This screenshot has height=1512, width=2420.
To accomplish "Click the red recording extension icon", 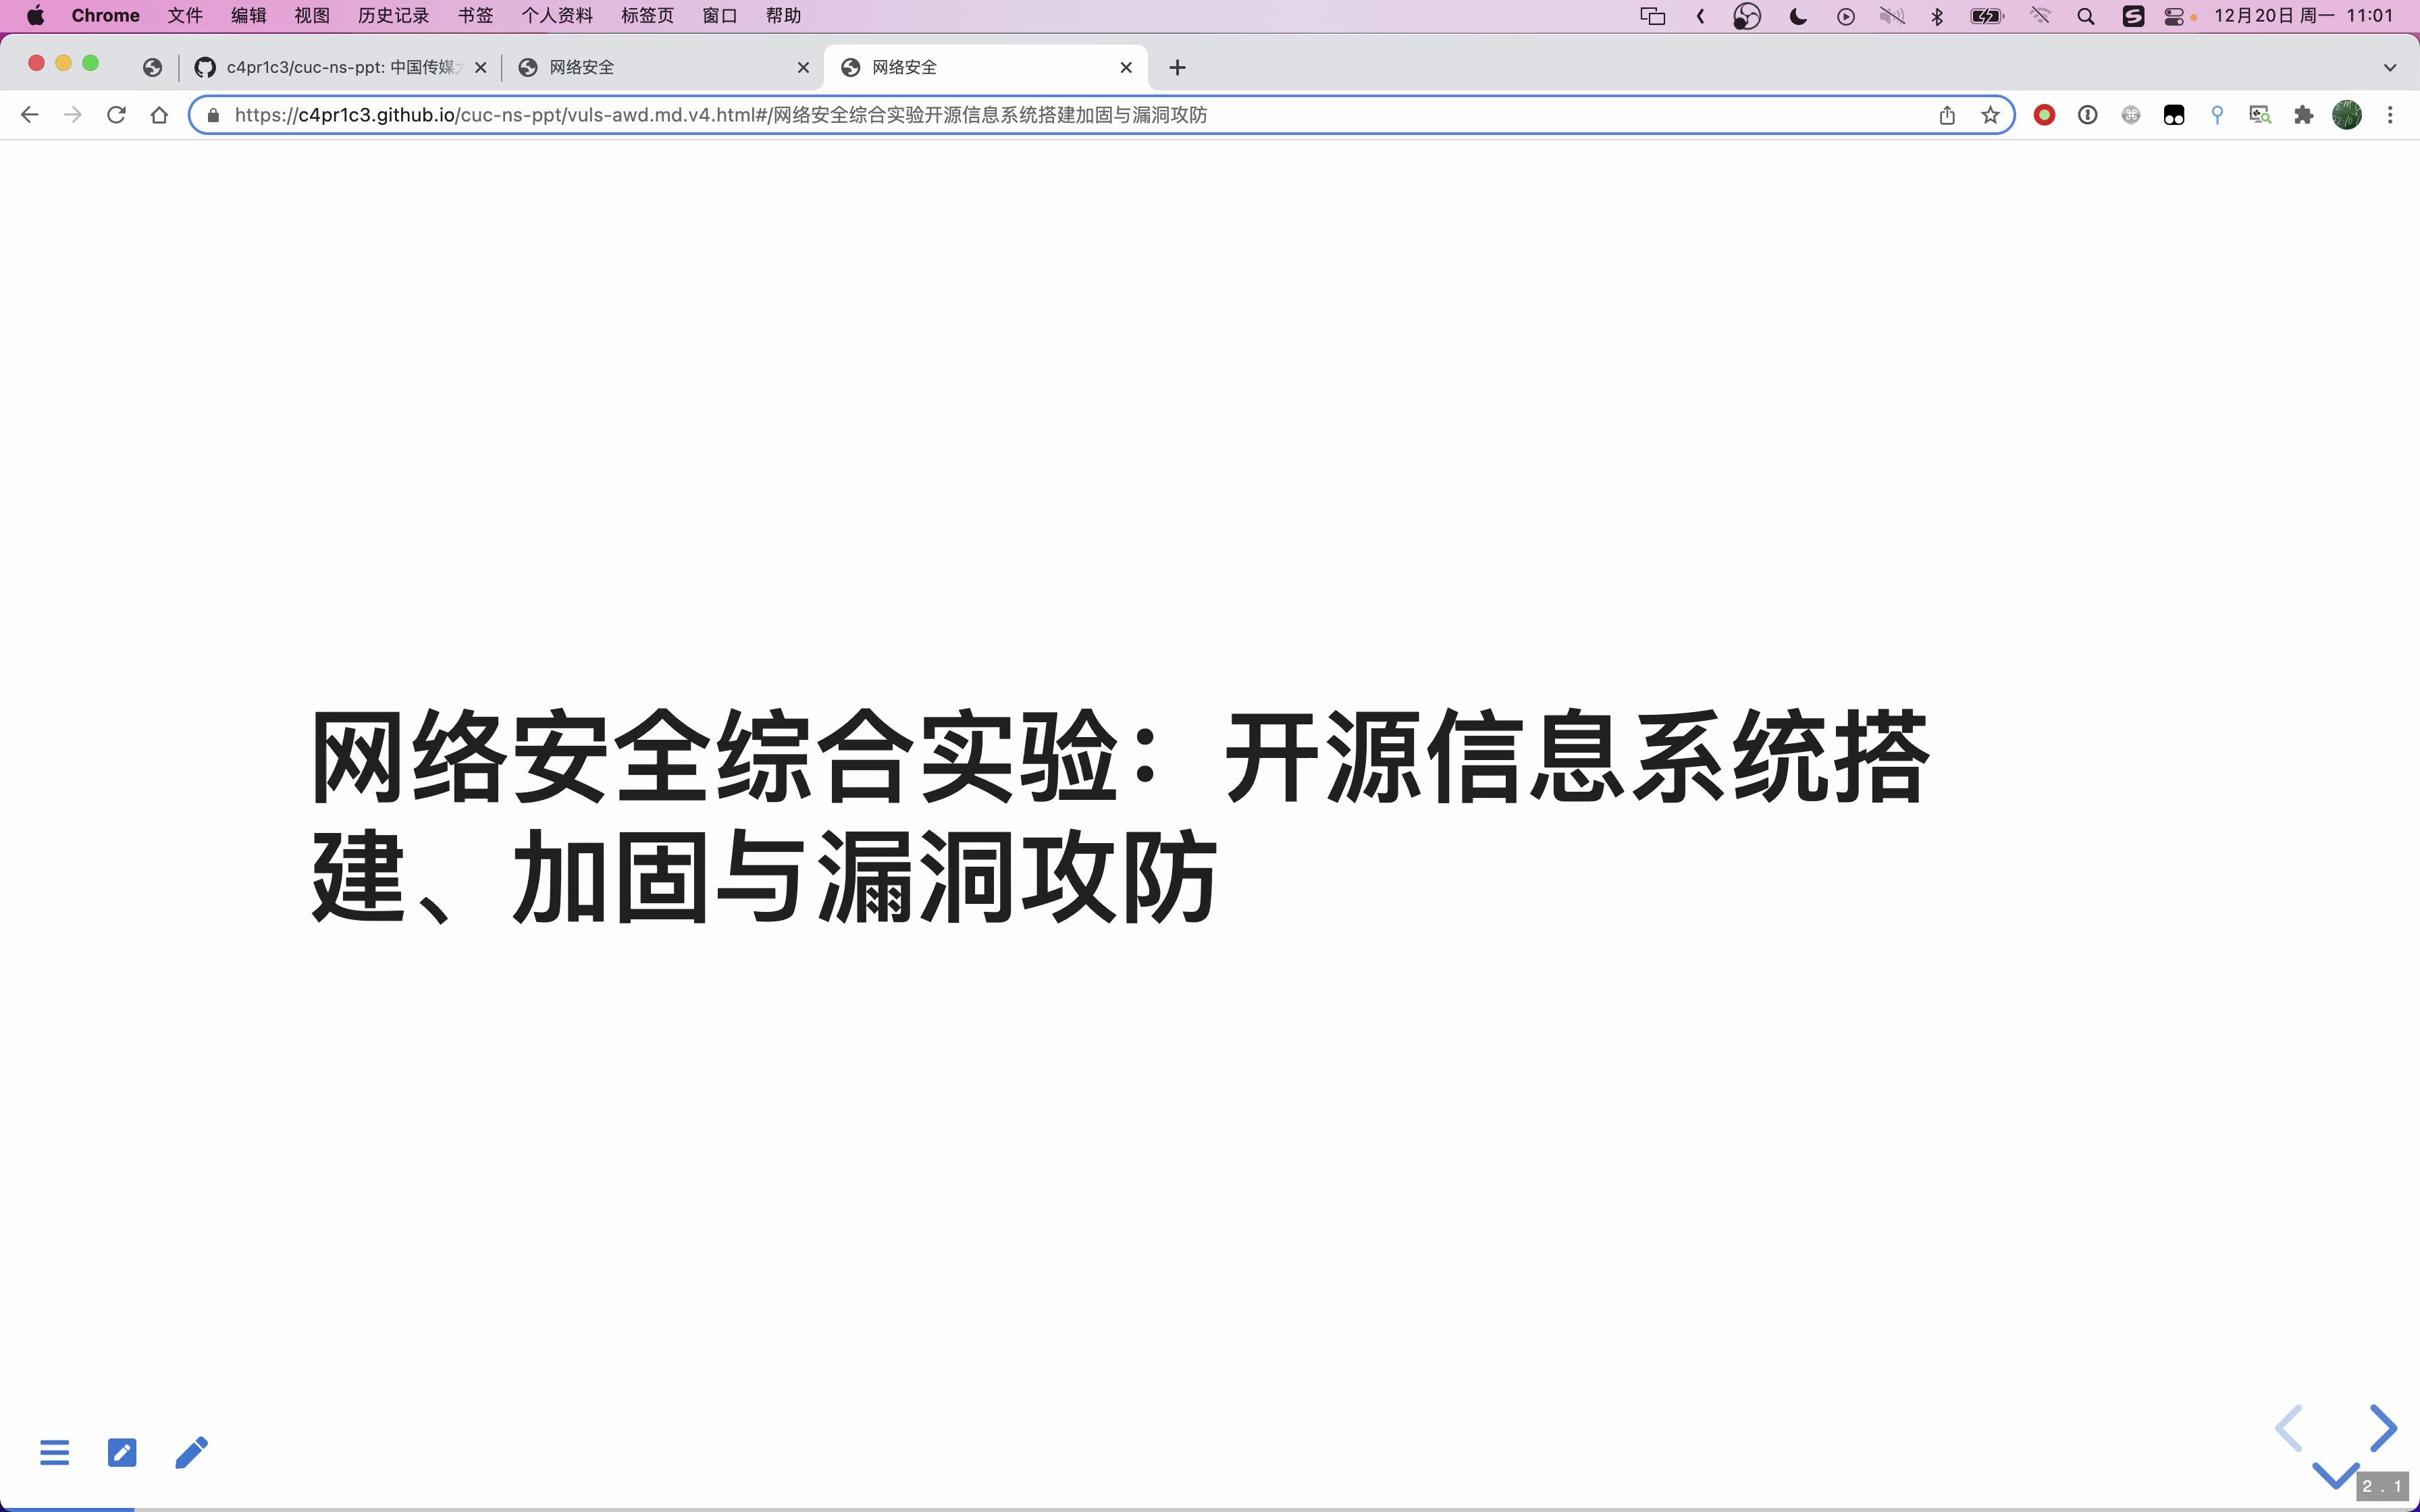I will (x=2044, y=114).
